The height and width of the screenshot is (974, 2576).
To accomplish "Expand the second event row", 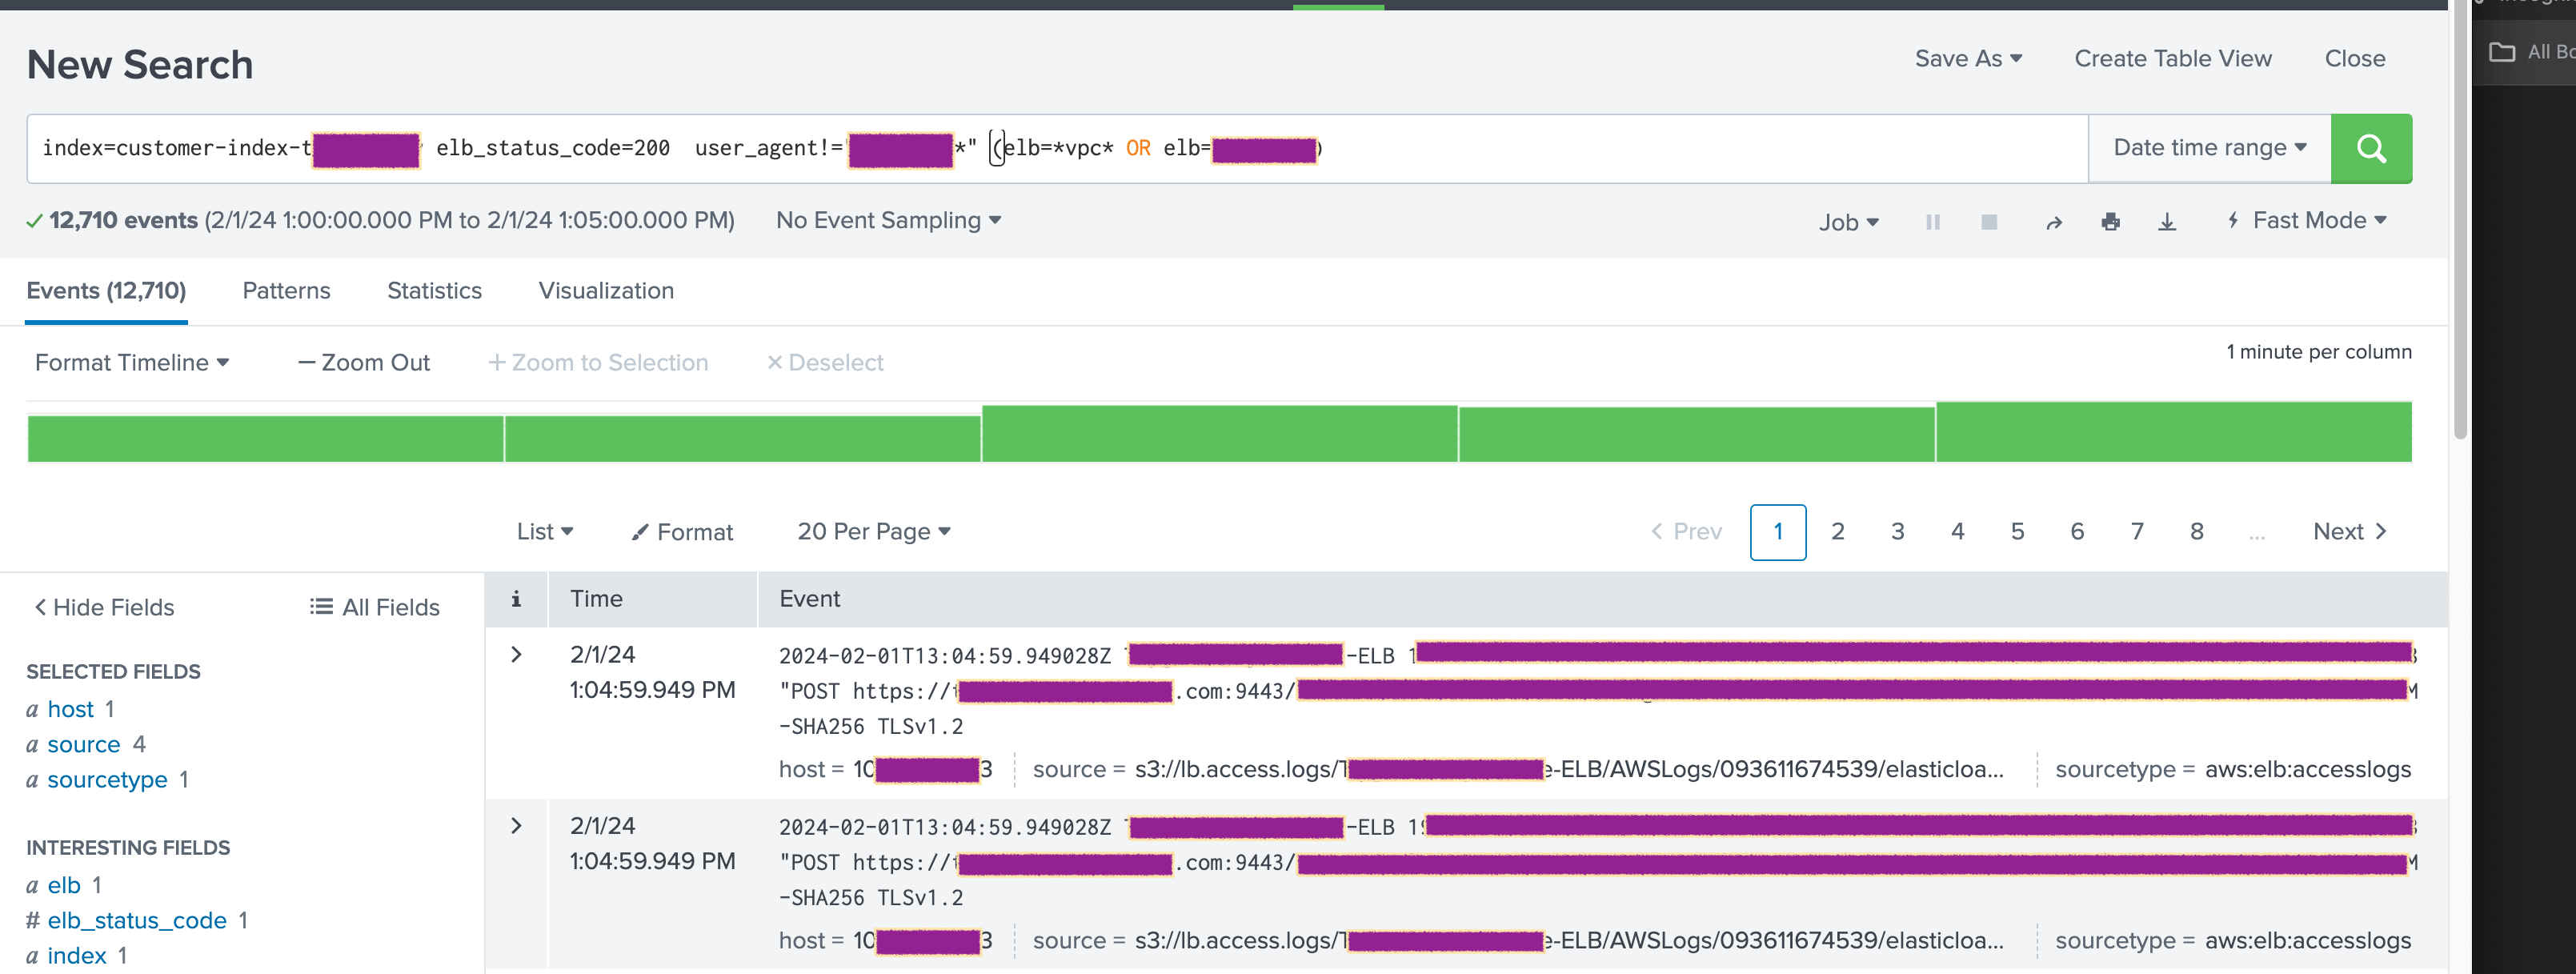I will pyautogui.click(x=516, y=825).
